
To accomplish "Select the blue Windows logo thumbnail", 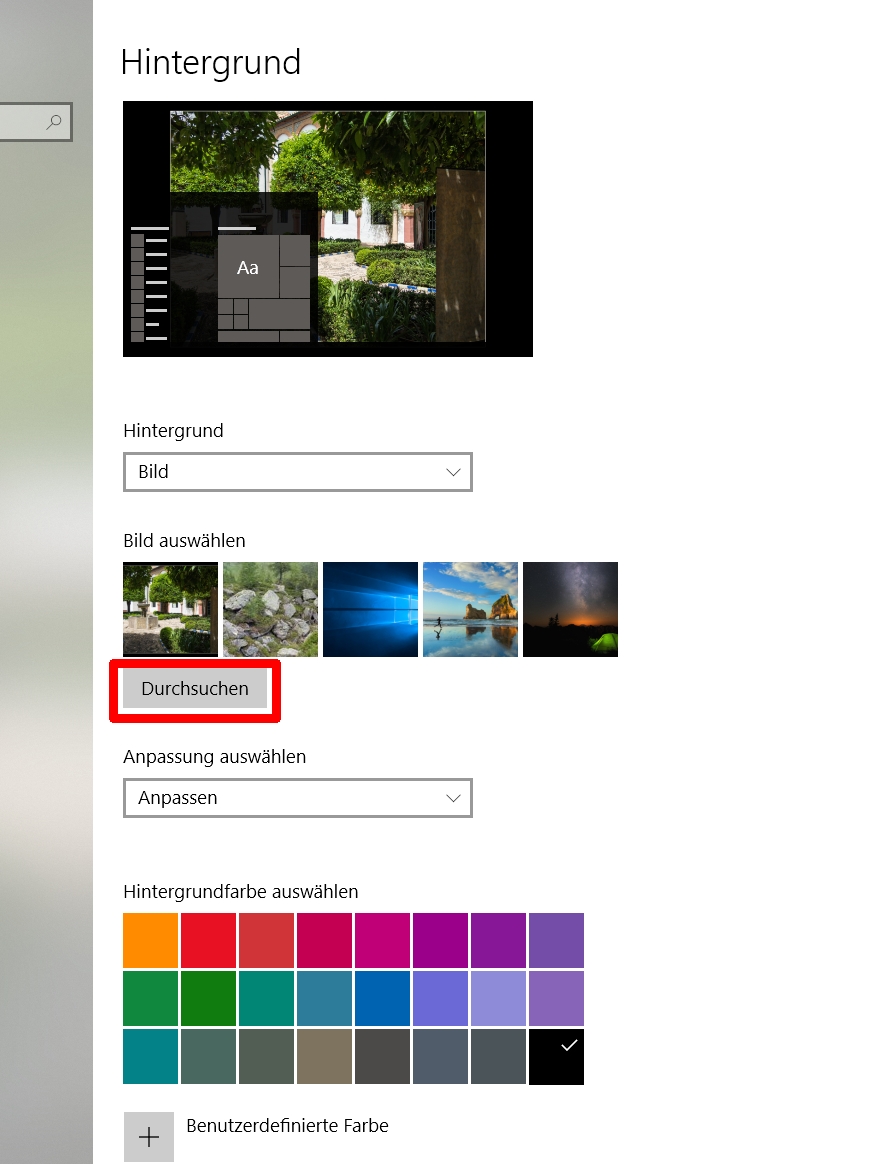I will [370, 609].
